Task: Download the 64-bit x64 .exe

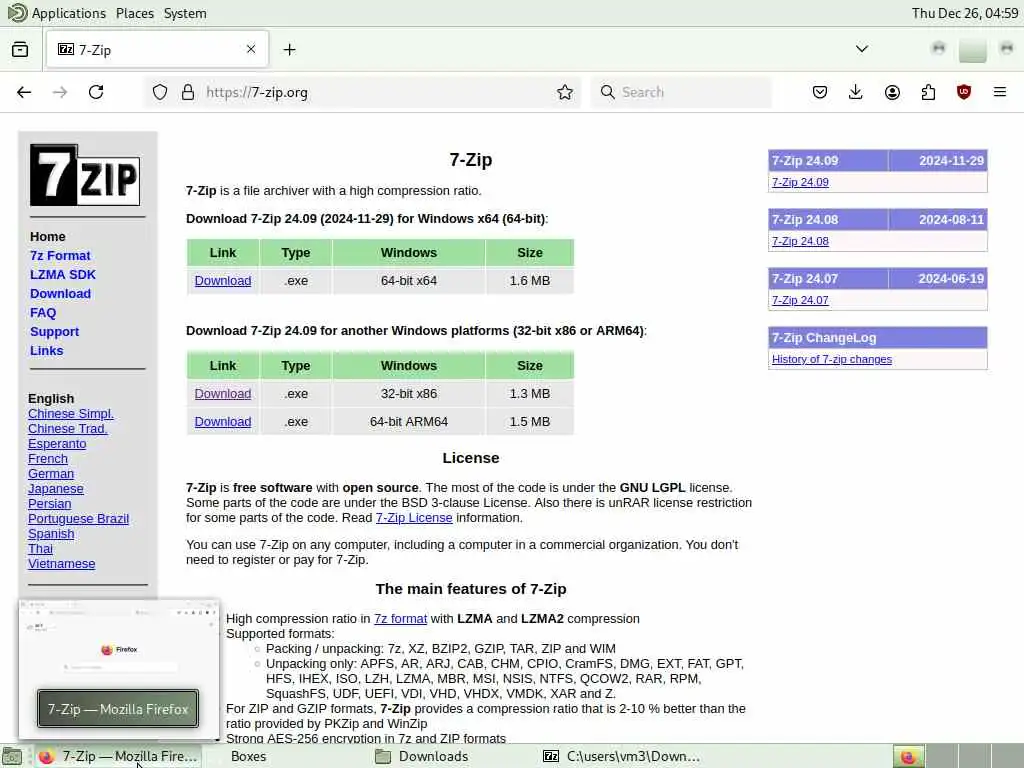Action: pos(223,281)
